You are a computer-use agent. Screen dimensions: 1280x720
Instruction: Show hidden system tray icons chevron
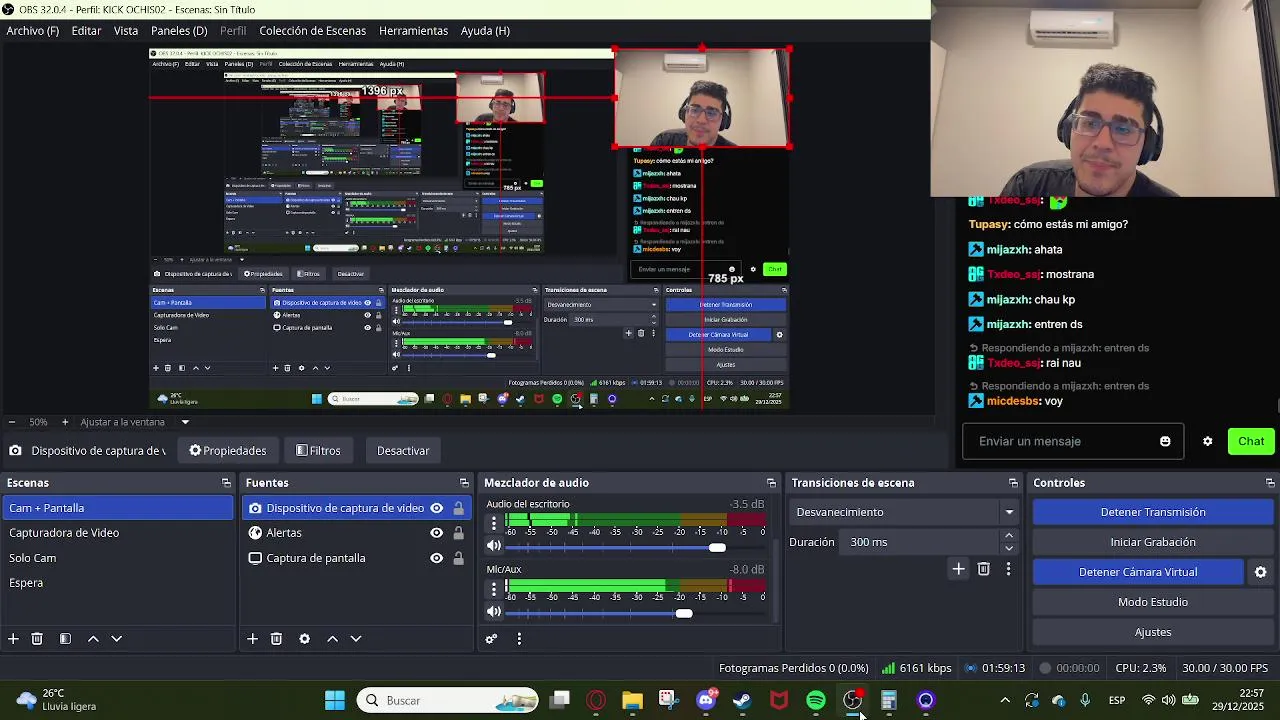(x=1005, y=700)
